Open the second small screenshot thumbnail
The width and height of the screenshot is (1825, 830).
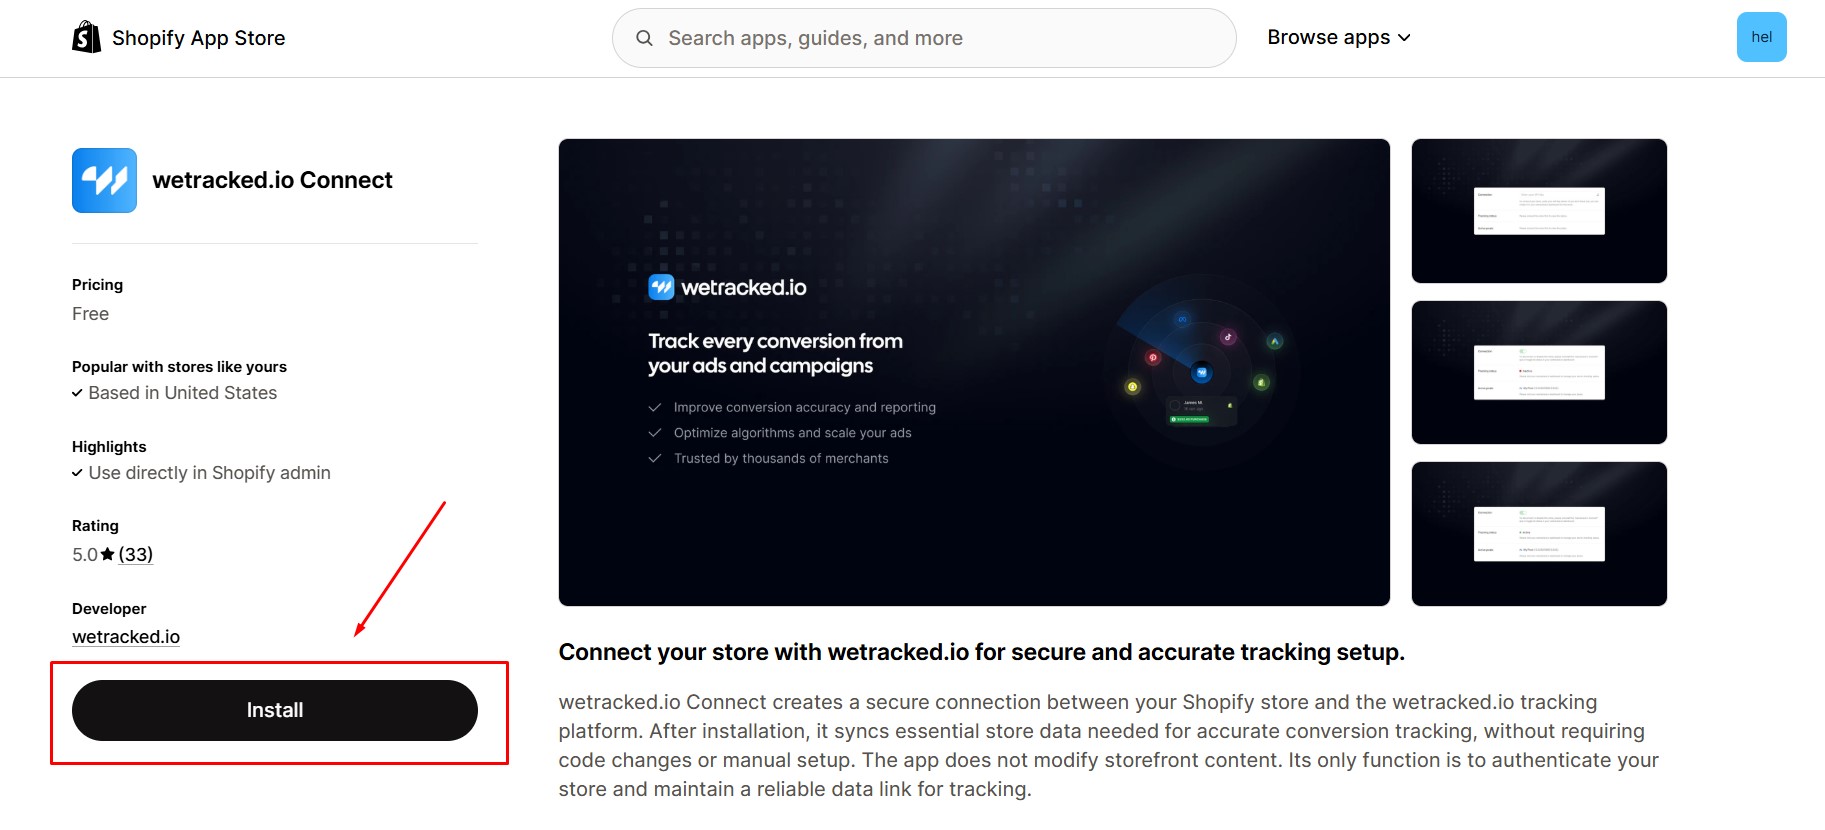(x=1538, y=372)
